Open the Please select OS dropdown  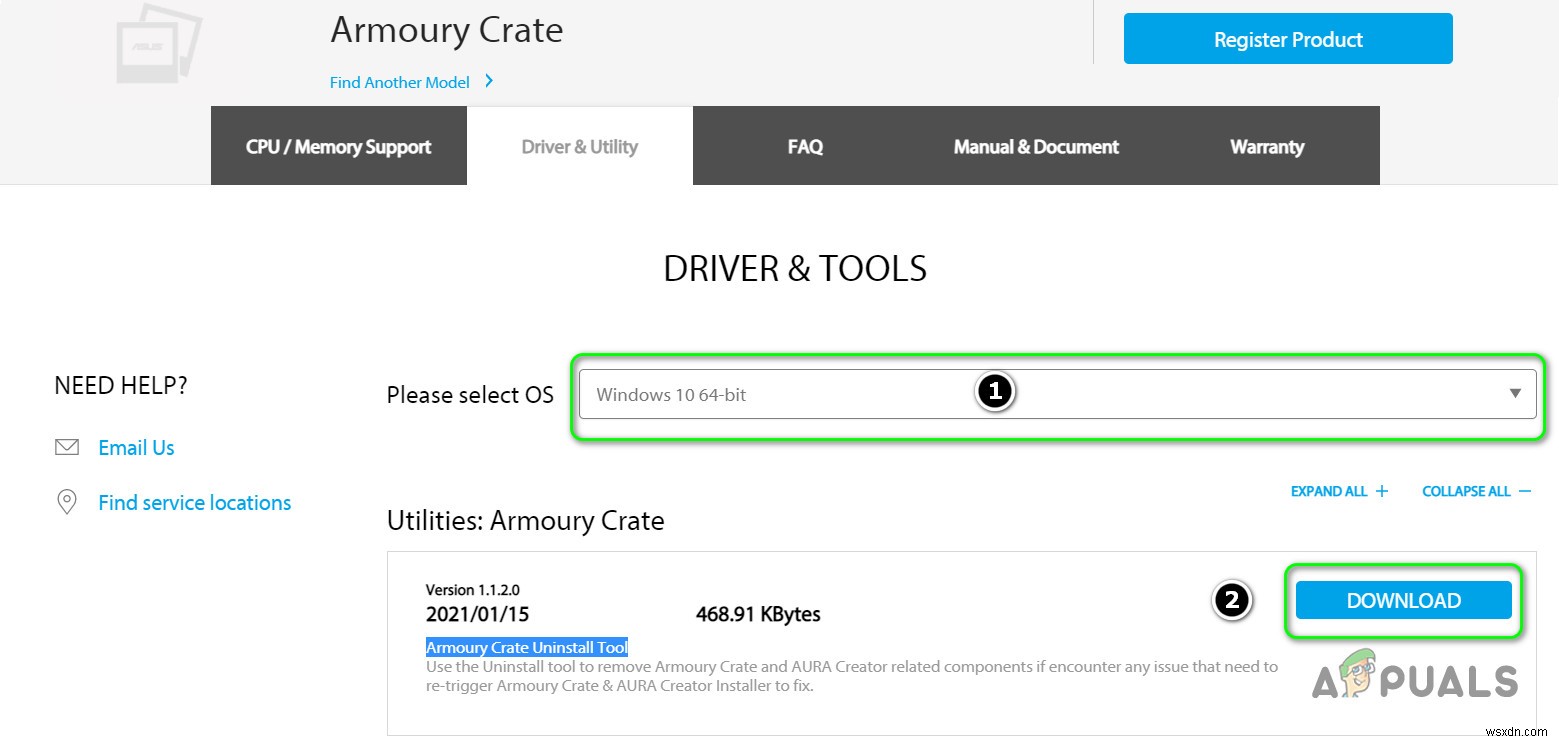(1057, 395)
